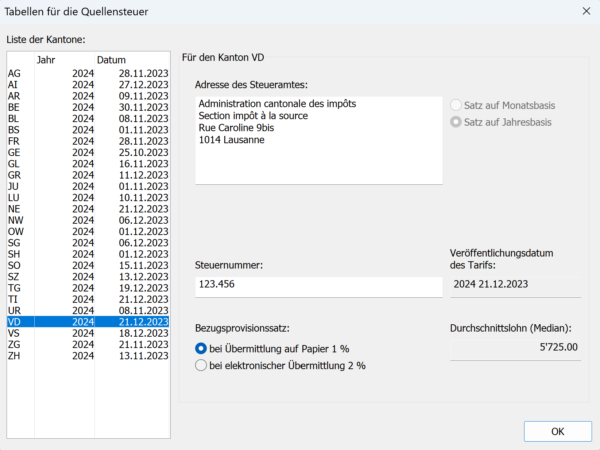
Task: Select canton VS row
Action: [x=88, y=333]
